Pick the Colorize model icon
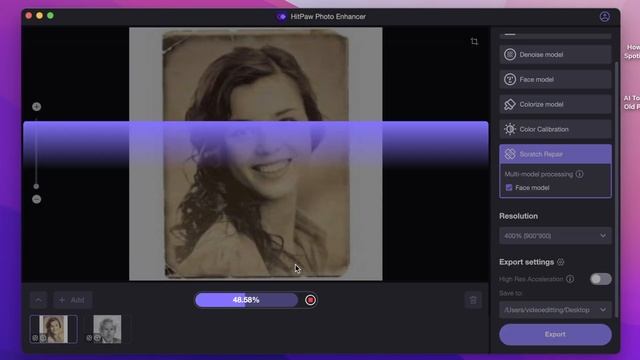Screen dimensions: 640x360 click(x=510, y=104)
